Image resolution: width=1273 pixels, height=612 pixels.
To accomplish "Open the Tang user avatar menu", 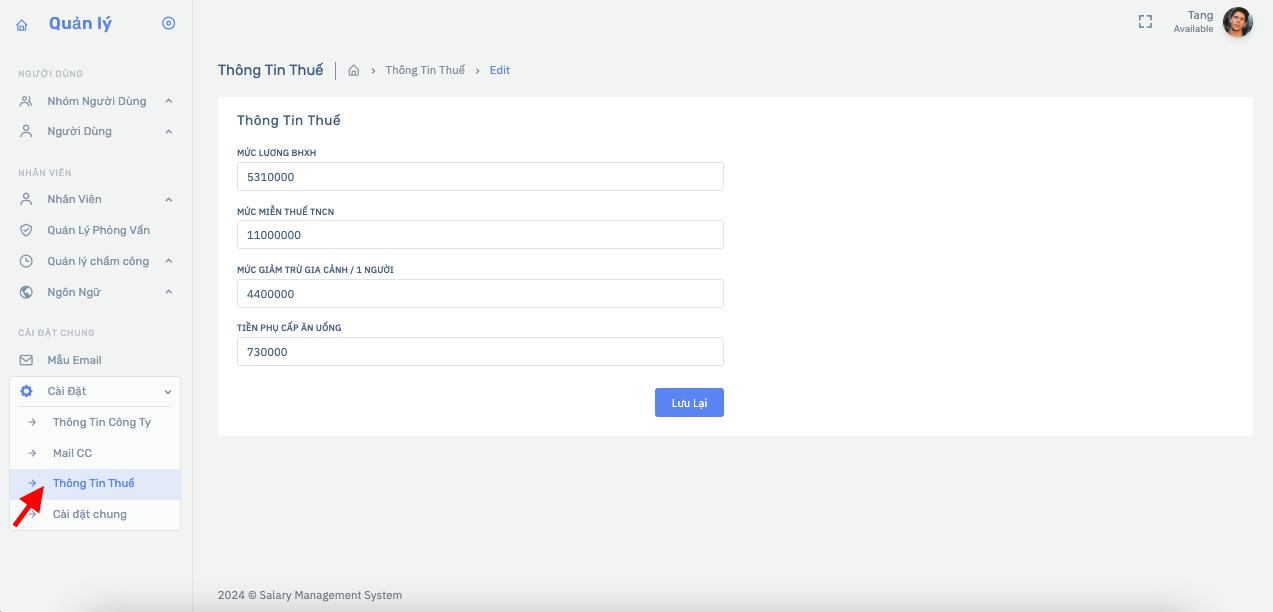I will point(1237,22).
